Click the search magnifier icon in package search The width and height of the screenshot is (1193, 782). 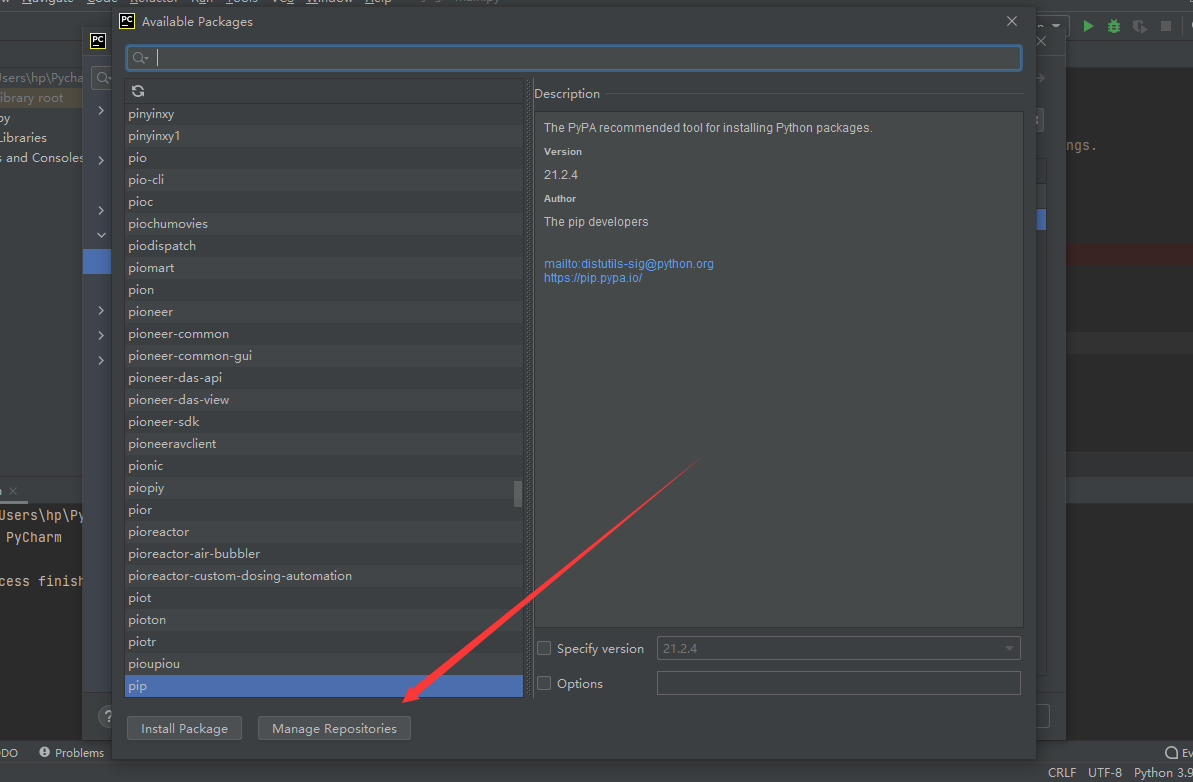(140, 59)
